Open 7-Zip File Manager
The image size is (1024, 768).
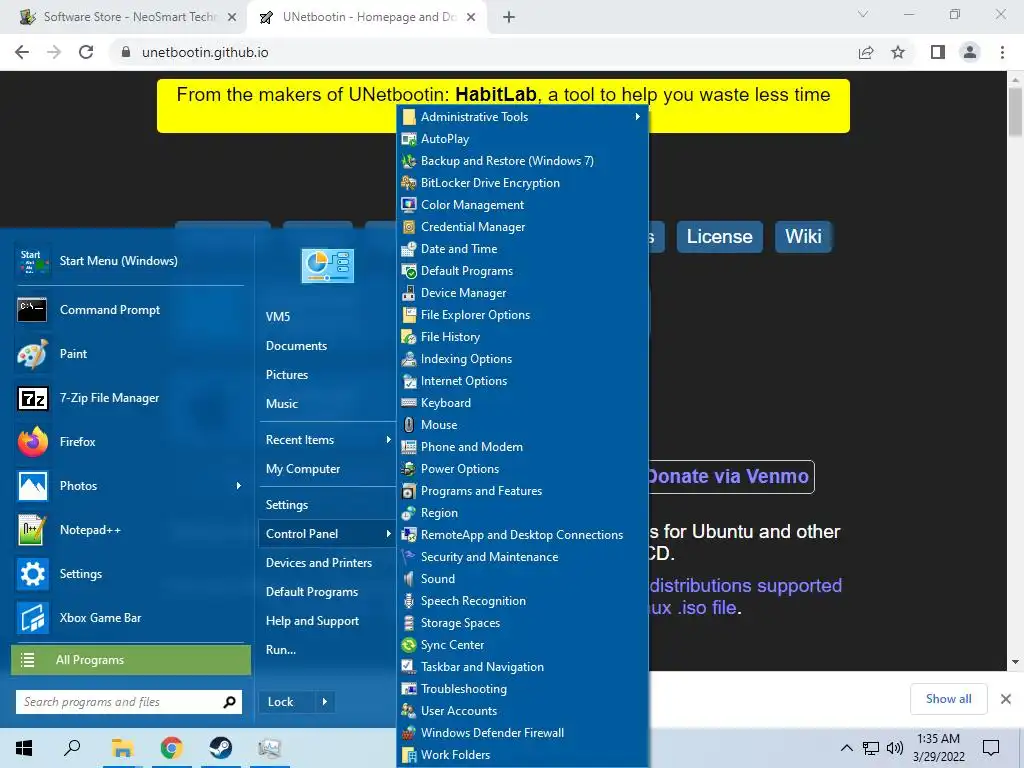point(129,398)
